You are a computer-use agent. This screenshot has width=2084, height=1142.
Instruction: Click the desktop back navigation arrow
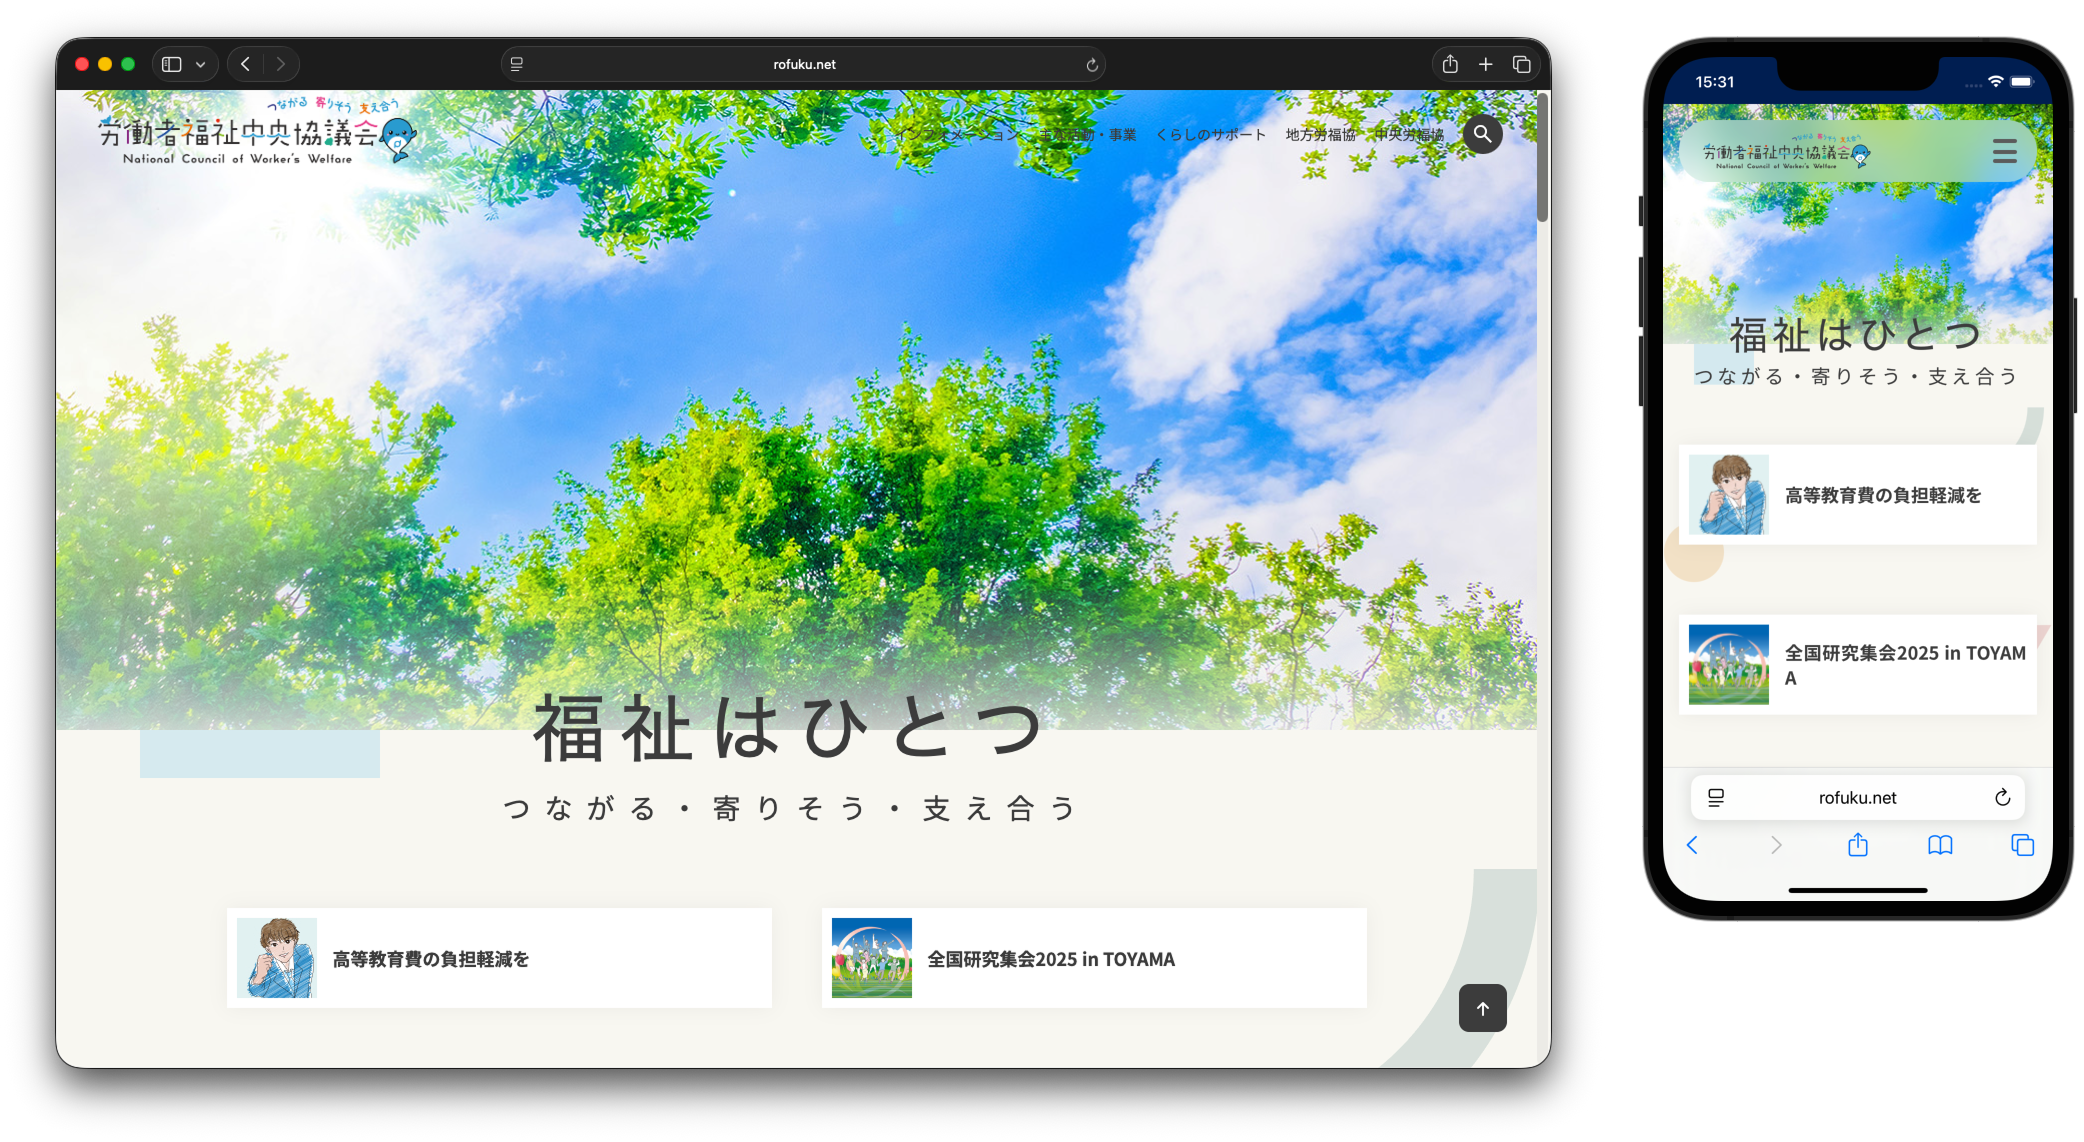[x=246, y=64]
